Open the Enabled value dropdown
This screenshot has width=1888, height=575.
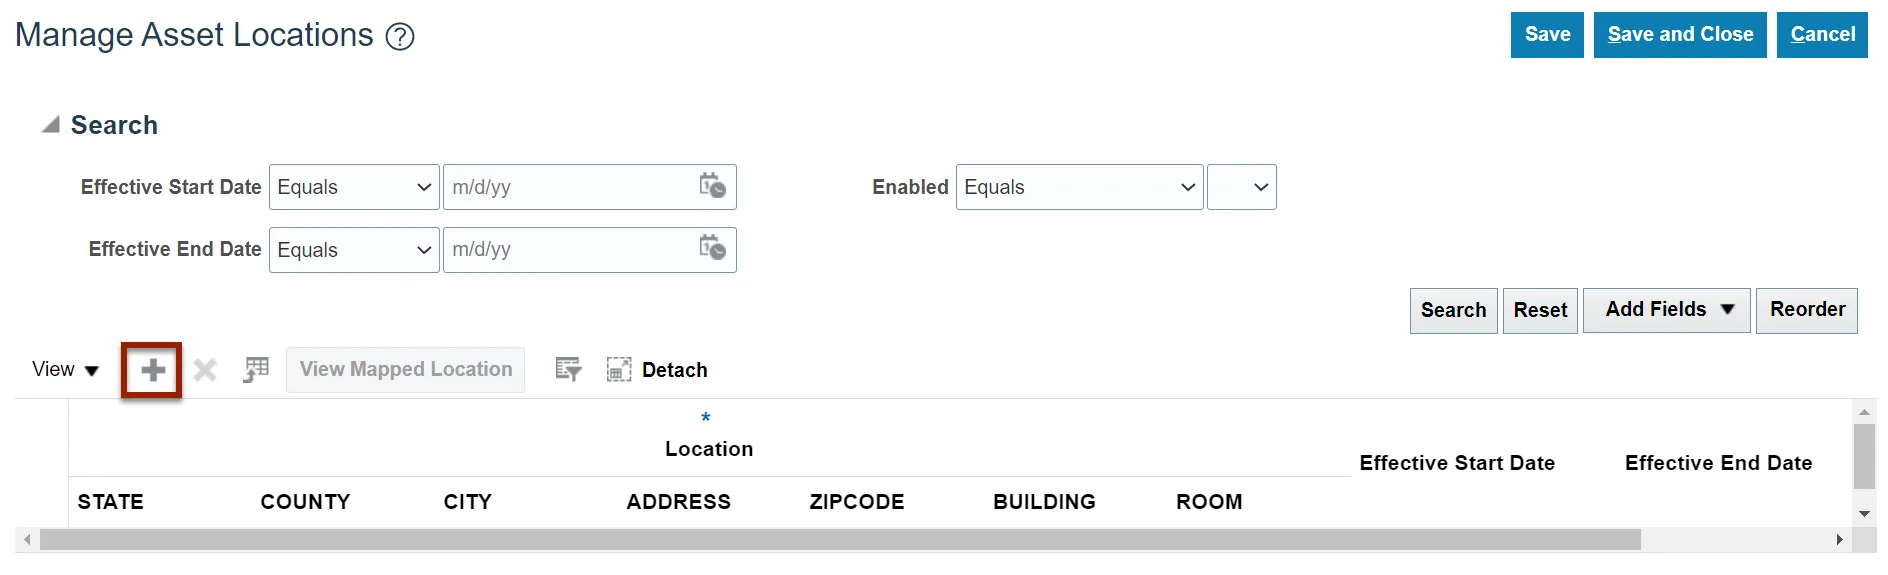pos(1242,187)
